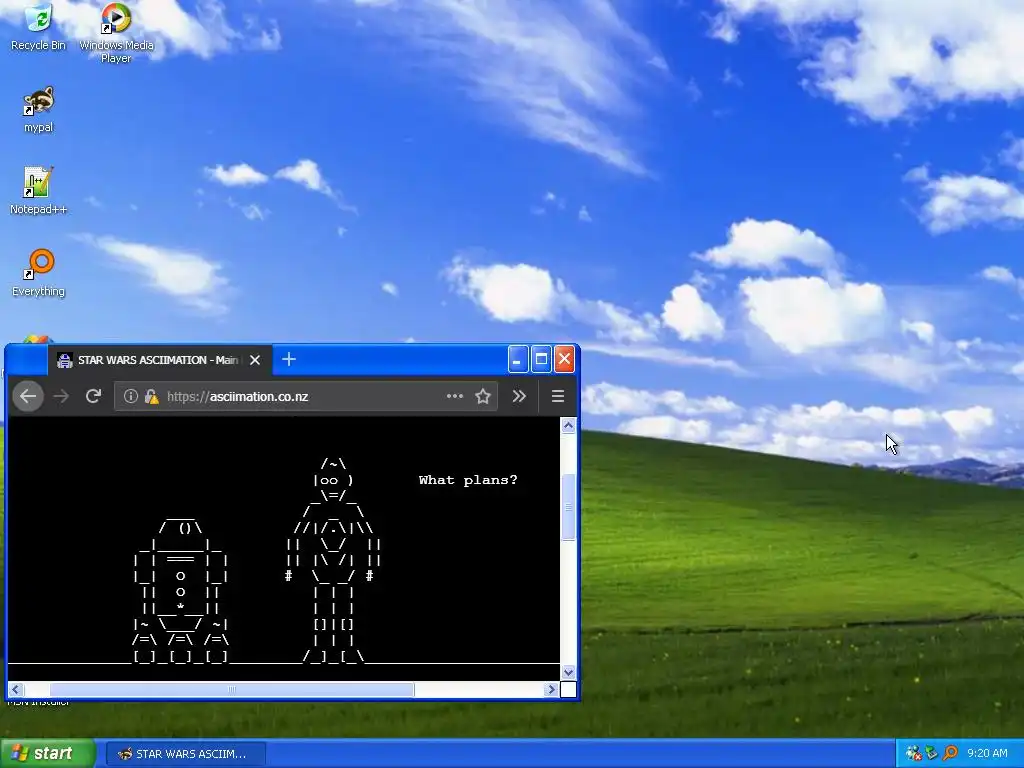Click the leftmost system tray icon
The height and width of the screenshot is (768, 1024).
[x=914, y=753]
